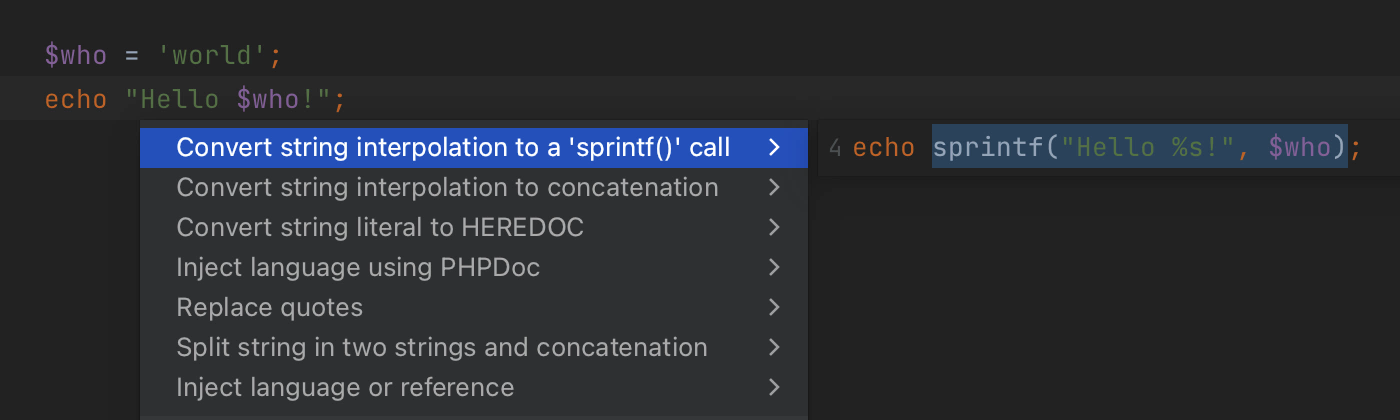Place the cursor in the 'world' string literal
Viewport: 1400px width, 420px height.
(x=213, y=55)
